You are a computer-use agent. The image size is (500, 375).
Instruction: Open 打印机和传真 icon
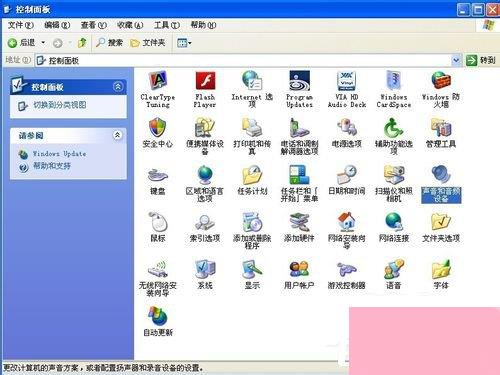coord(252,128)
